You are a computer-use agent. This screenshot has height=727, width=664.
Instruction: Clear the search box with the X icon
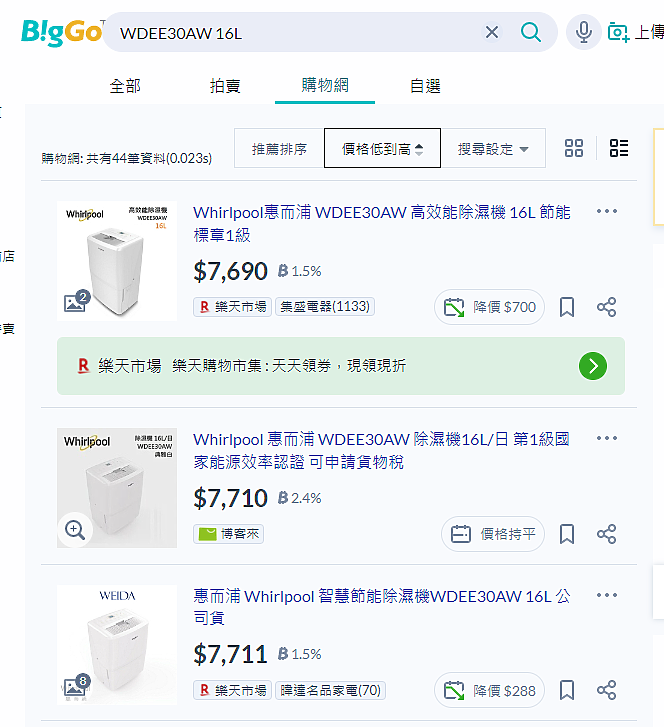tap(492, 32)
